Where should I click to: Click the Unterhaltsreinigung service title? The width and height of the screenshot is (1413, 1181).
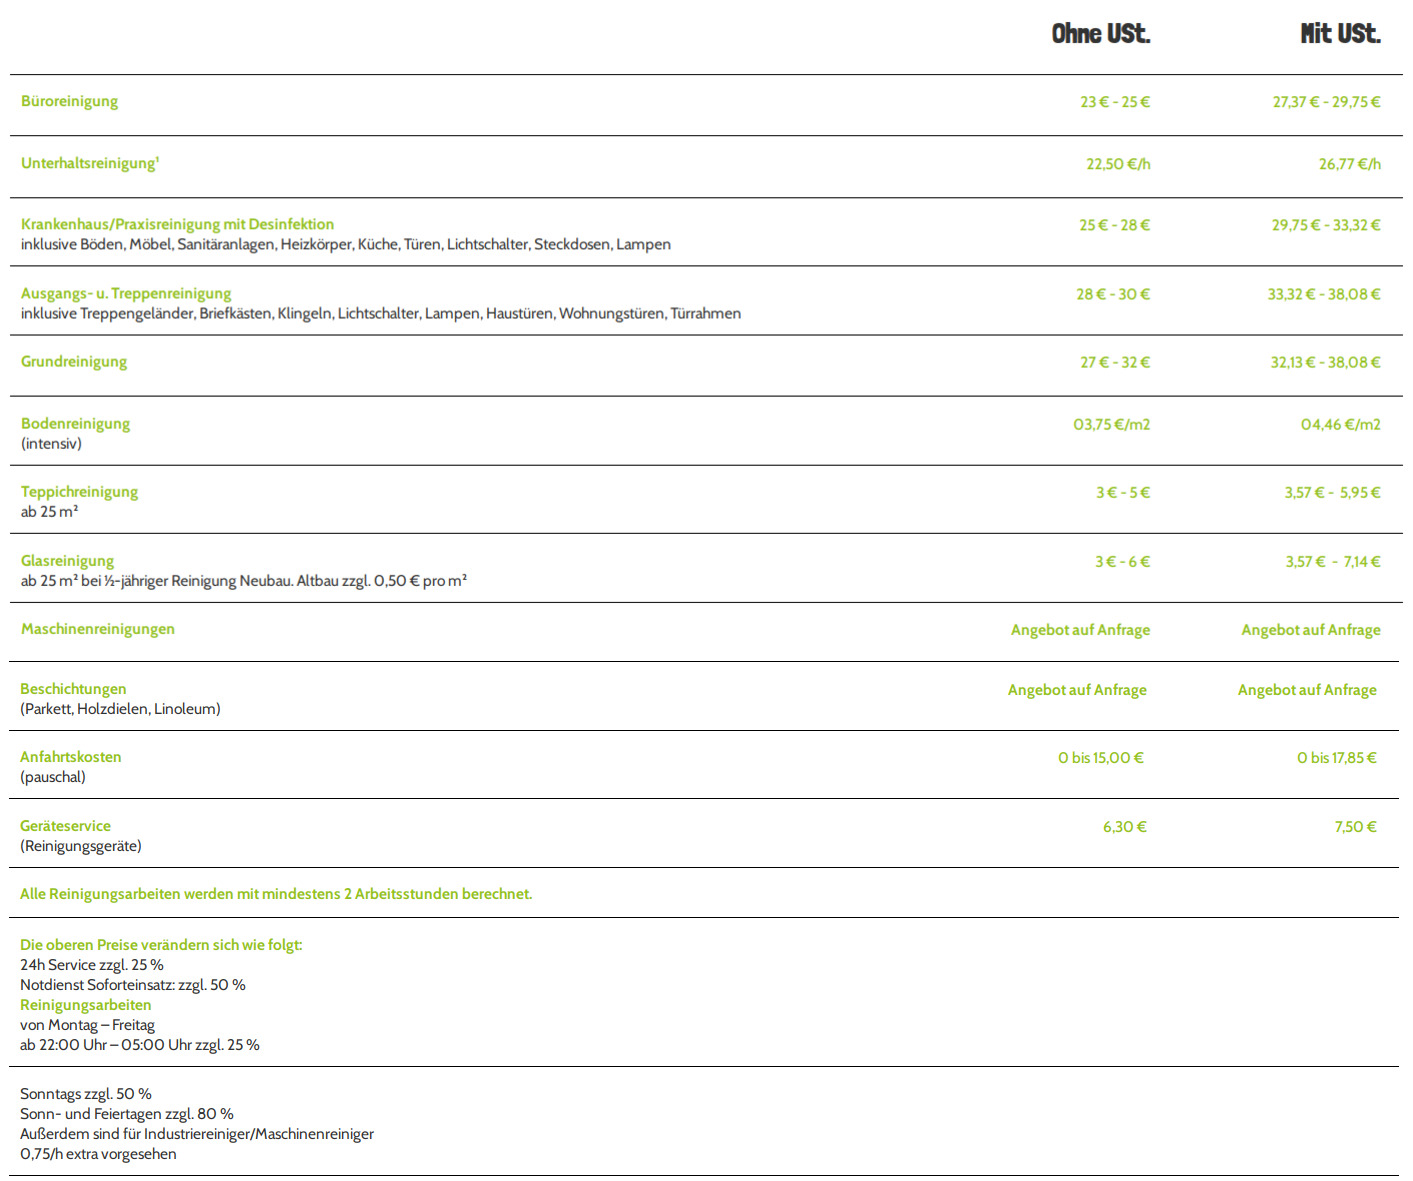click(x=89, y=163)
